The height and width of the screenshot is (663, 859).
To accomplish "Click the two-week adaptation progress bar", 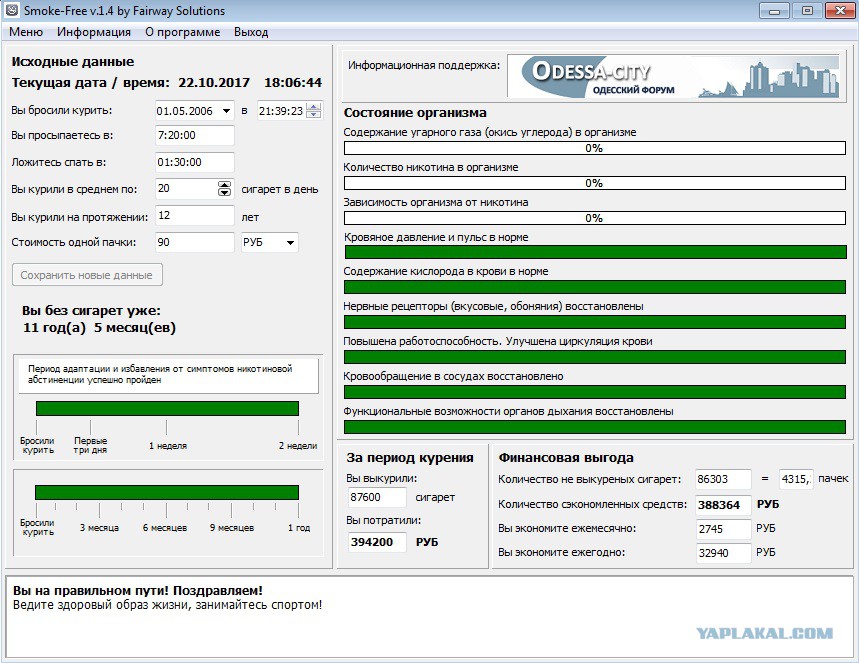I will pyautogui.click(x=167, y=409).
